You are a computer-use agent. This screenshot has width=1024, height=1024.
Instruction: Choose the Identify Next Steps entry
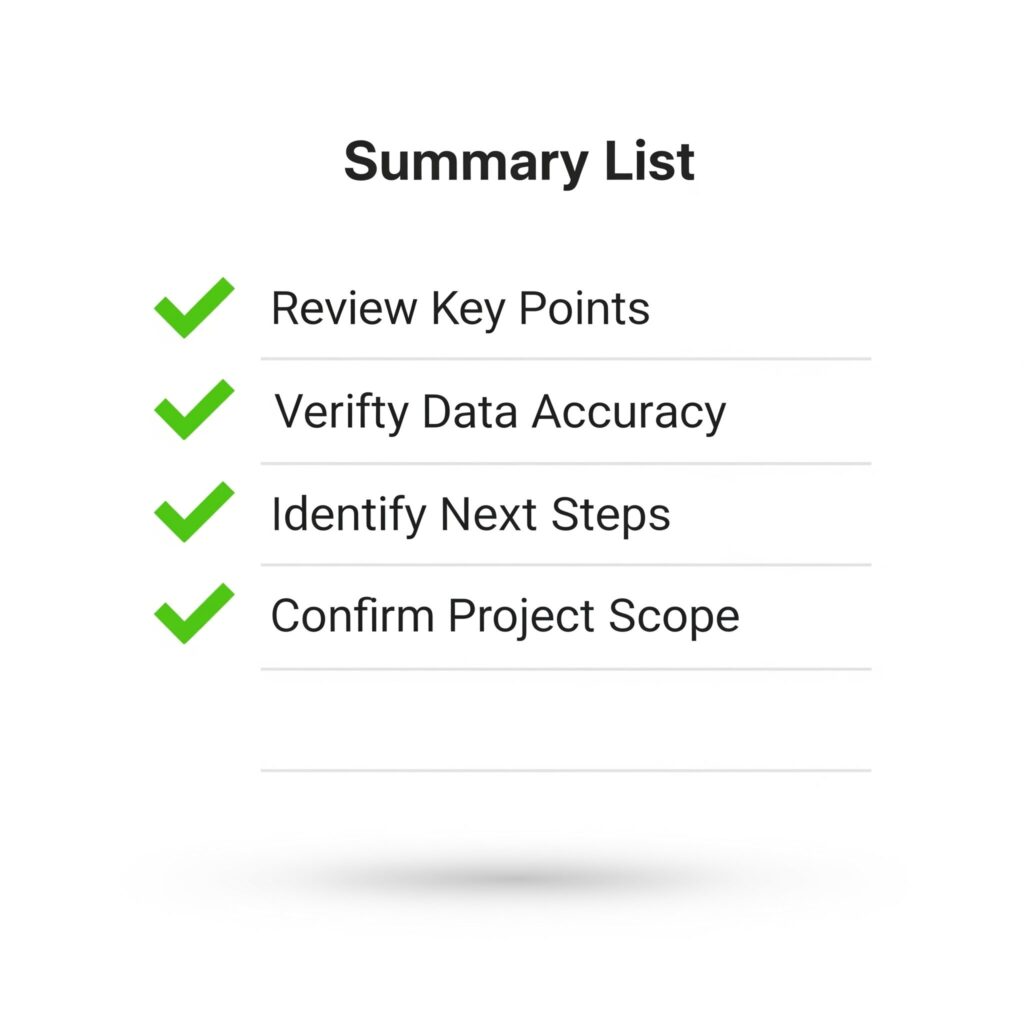471,515
